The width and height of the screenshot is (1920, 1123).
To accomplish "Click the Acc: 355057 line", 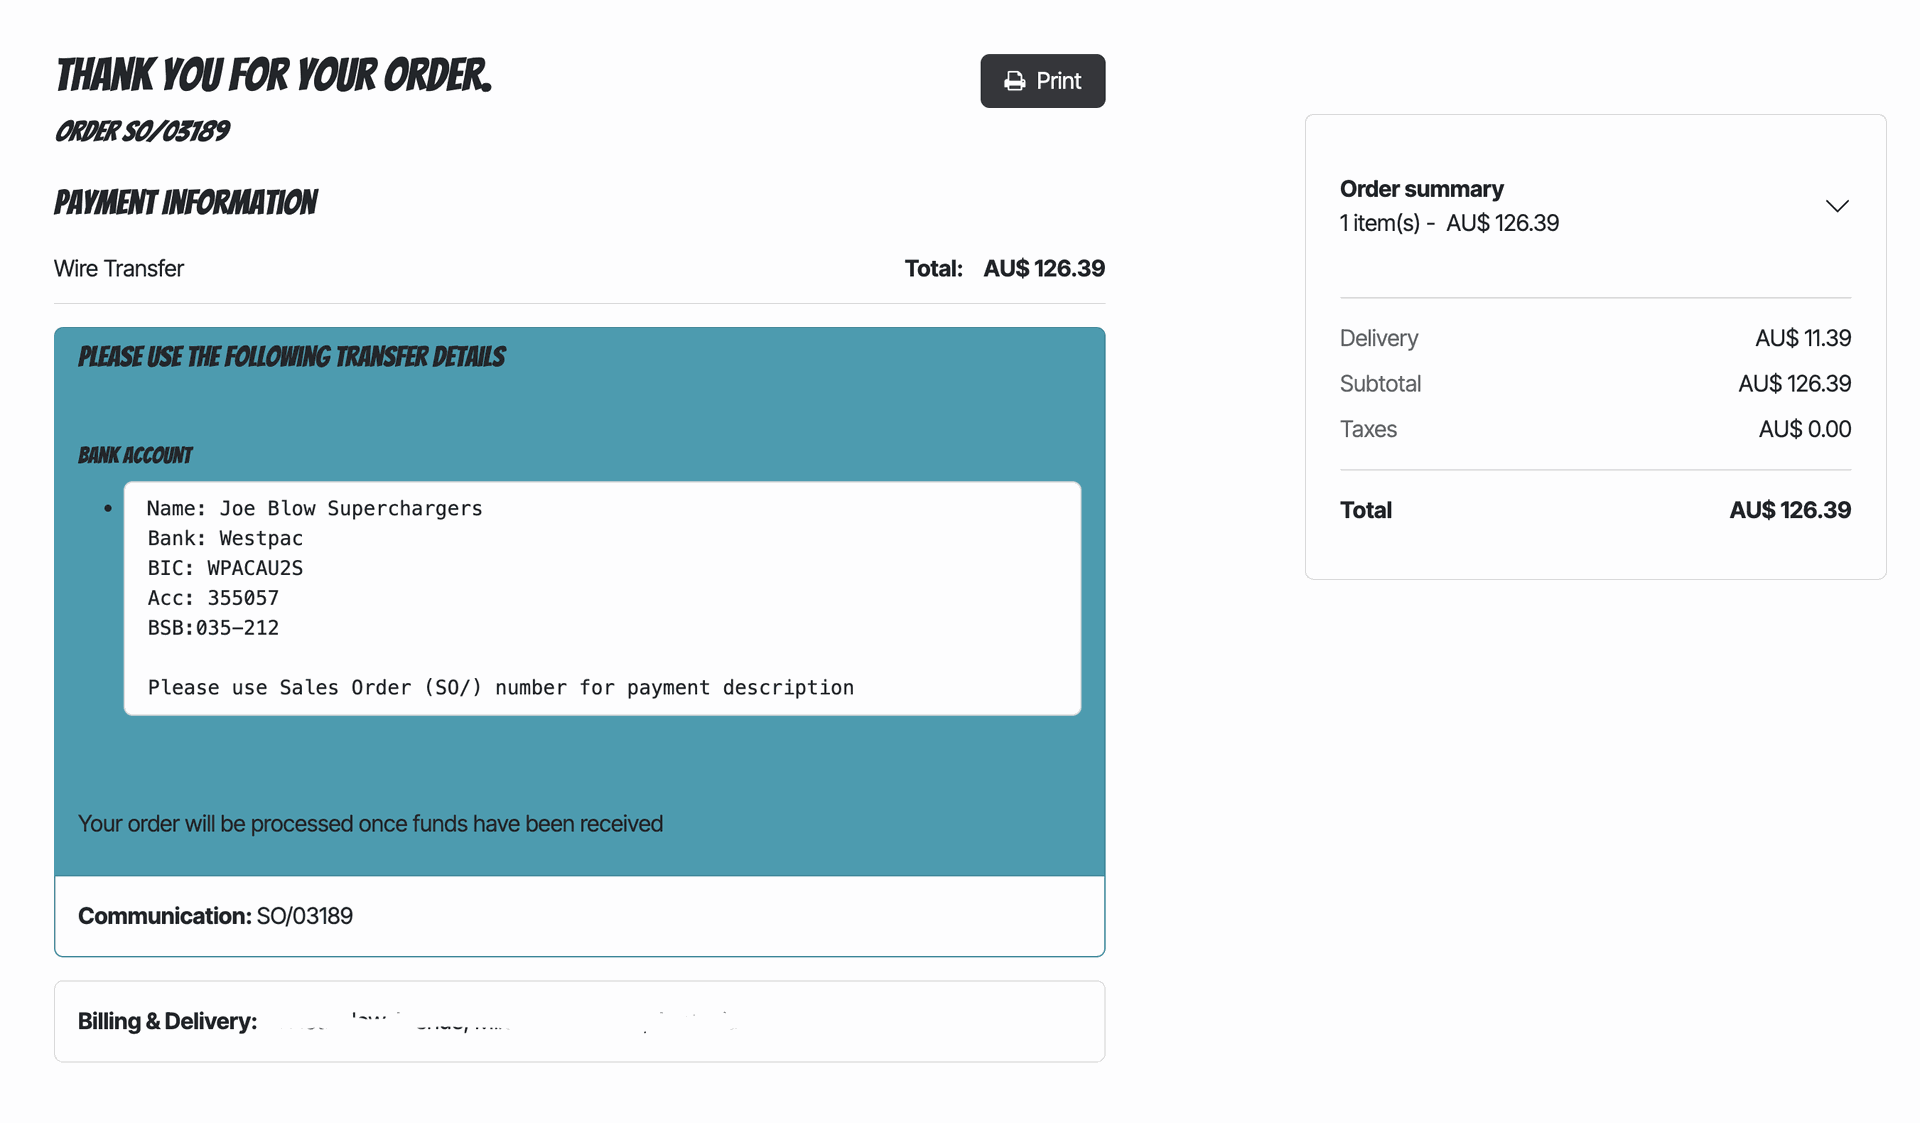I will [213, 598].
